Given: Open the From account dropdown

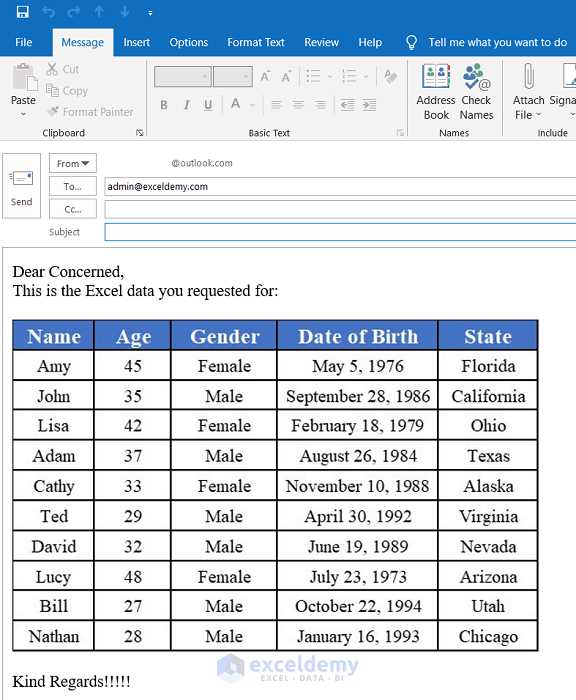Looking at the screenshot, I should 73,163.
